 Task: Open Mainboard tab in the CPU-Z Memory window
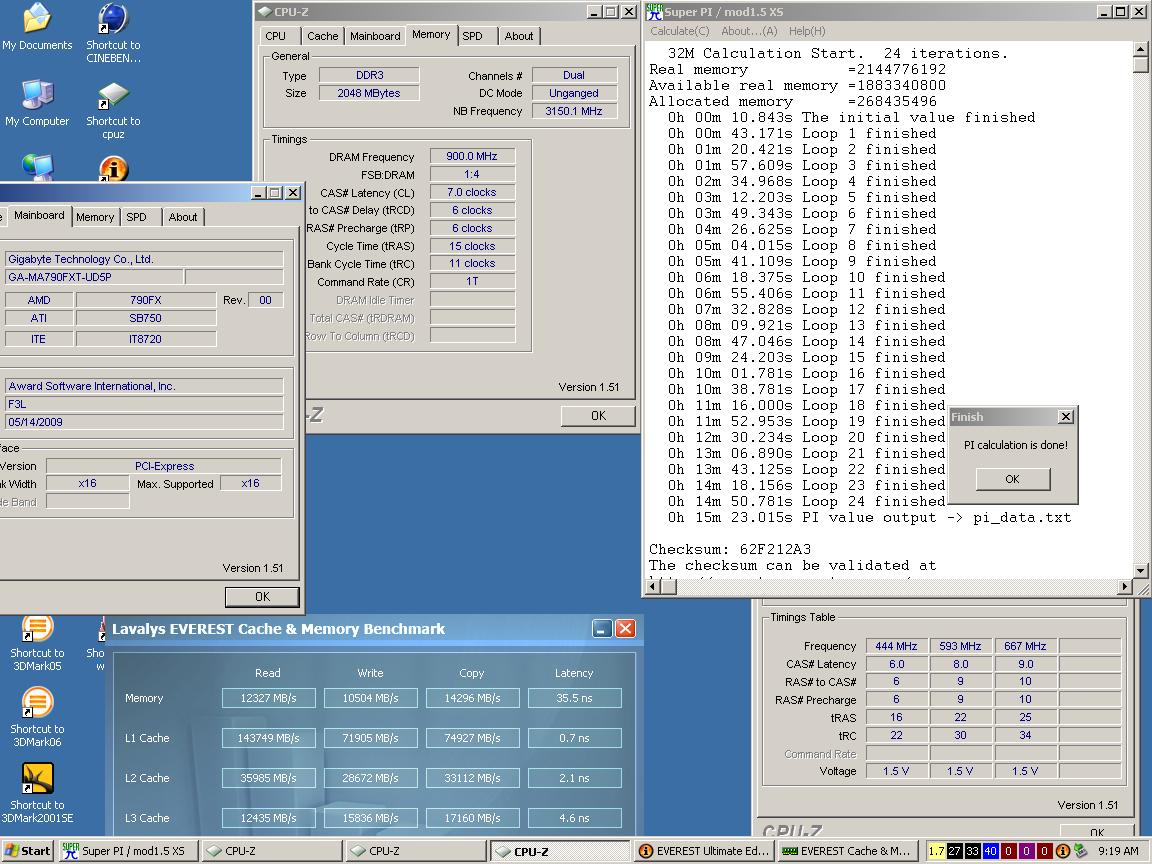[x=375, y=36]
